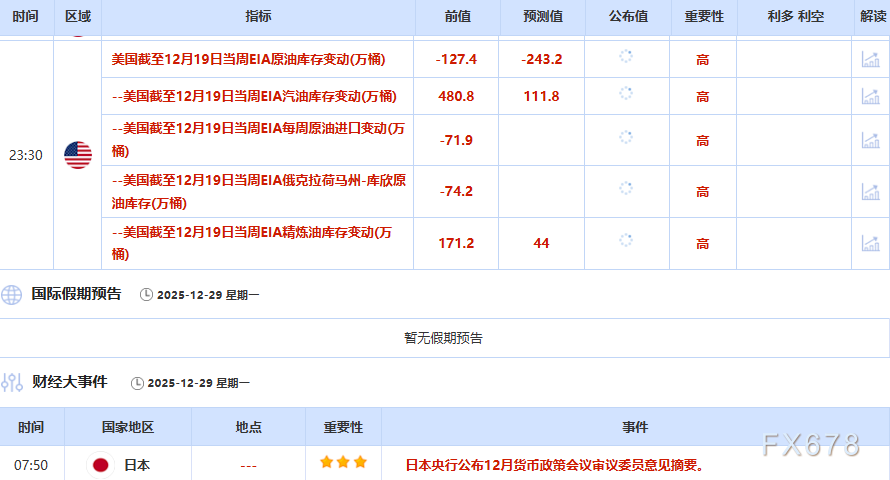The width and height of the screenshot is (890, 480).
Task: Click the 解读 column header
Action: click(871, 17)
